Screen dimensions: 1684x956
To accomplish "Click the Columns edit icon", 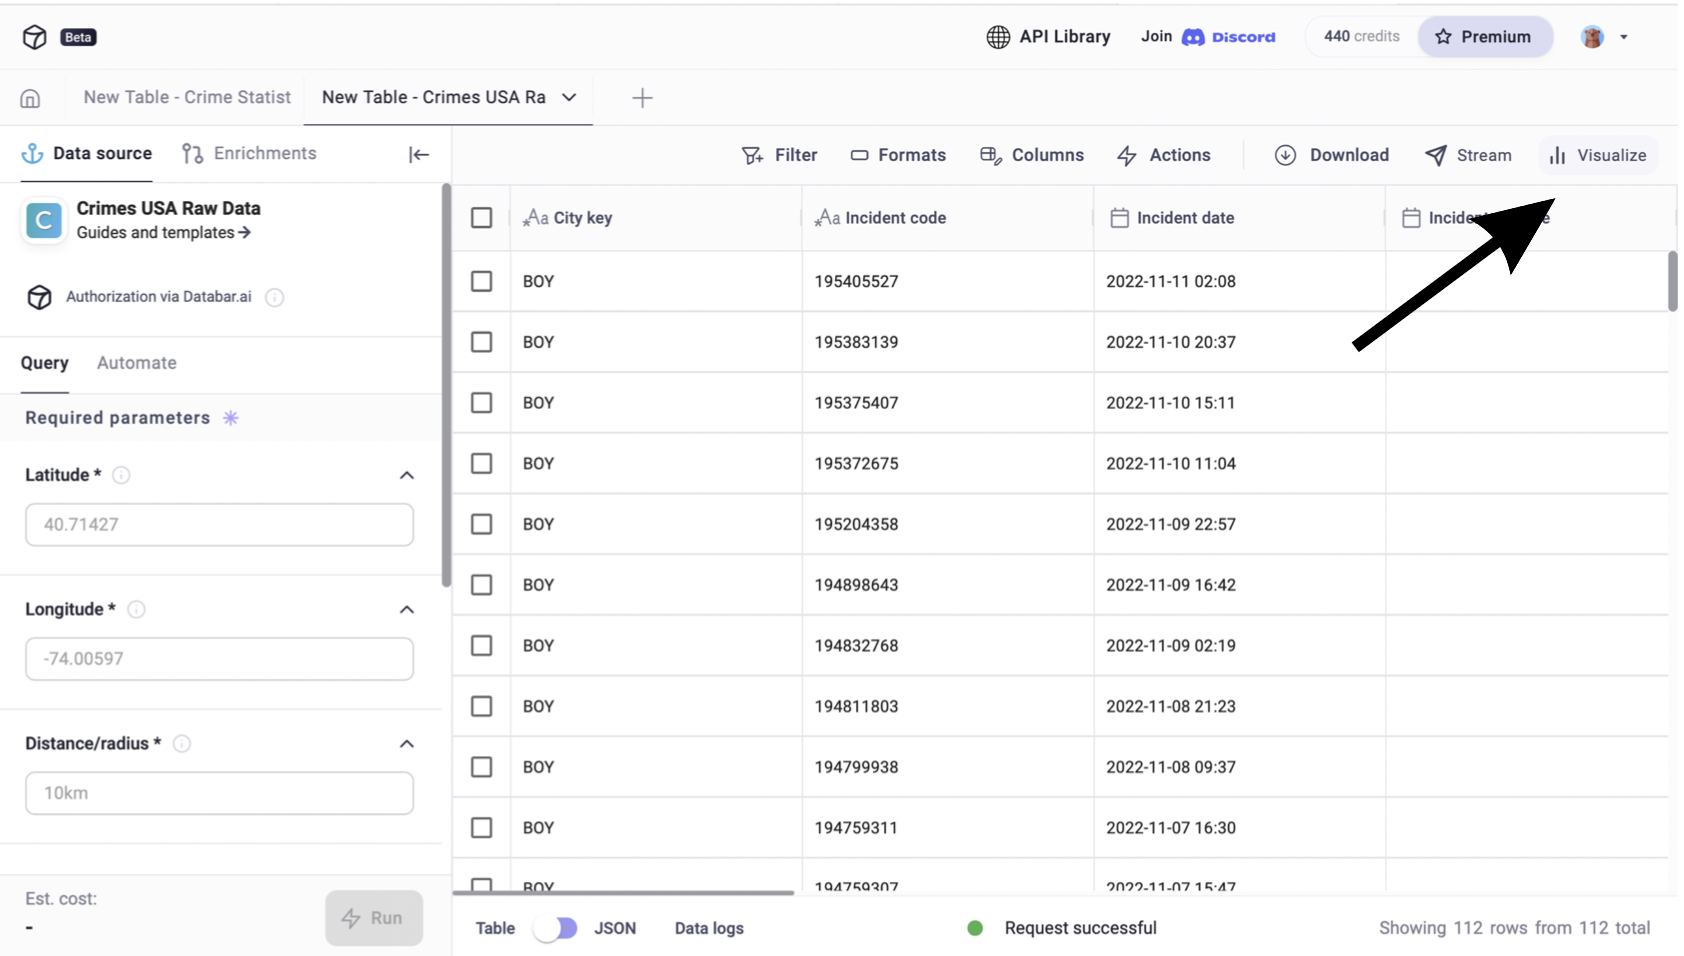I will [x=991, y=155].
